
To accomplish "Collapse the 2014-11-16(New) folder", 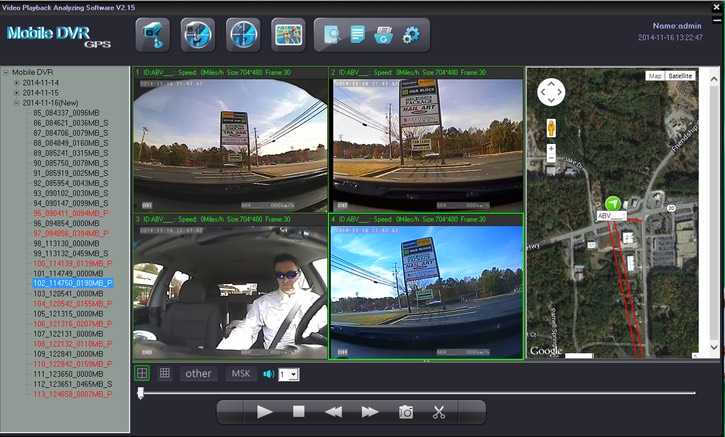I will coord(16,103).
